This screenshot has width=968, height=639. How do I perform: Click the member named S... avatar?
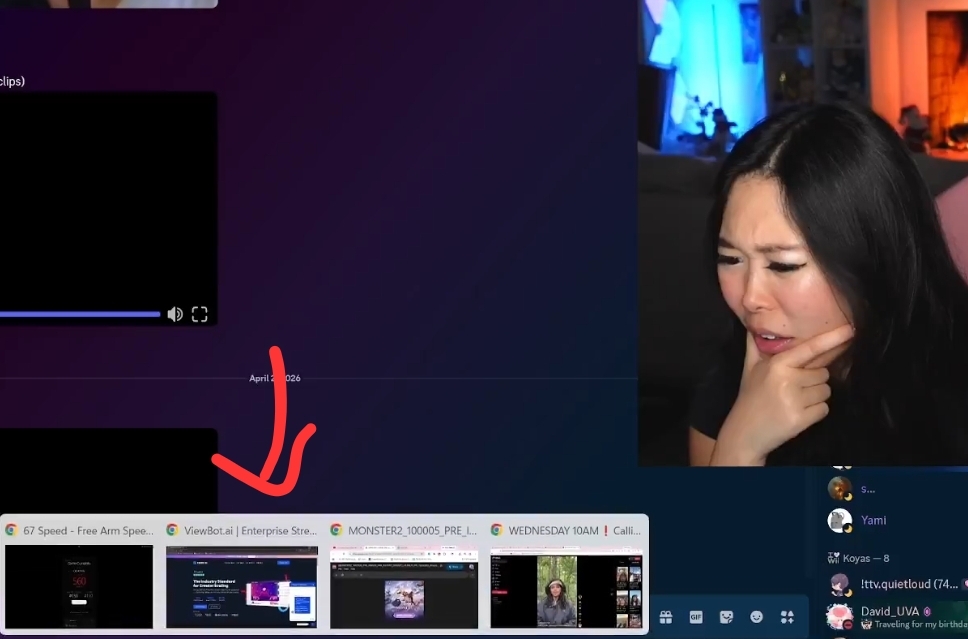(x=840, y=488)
